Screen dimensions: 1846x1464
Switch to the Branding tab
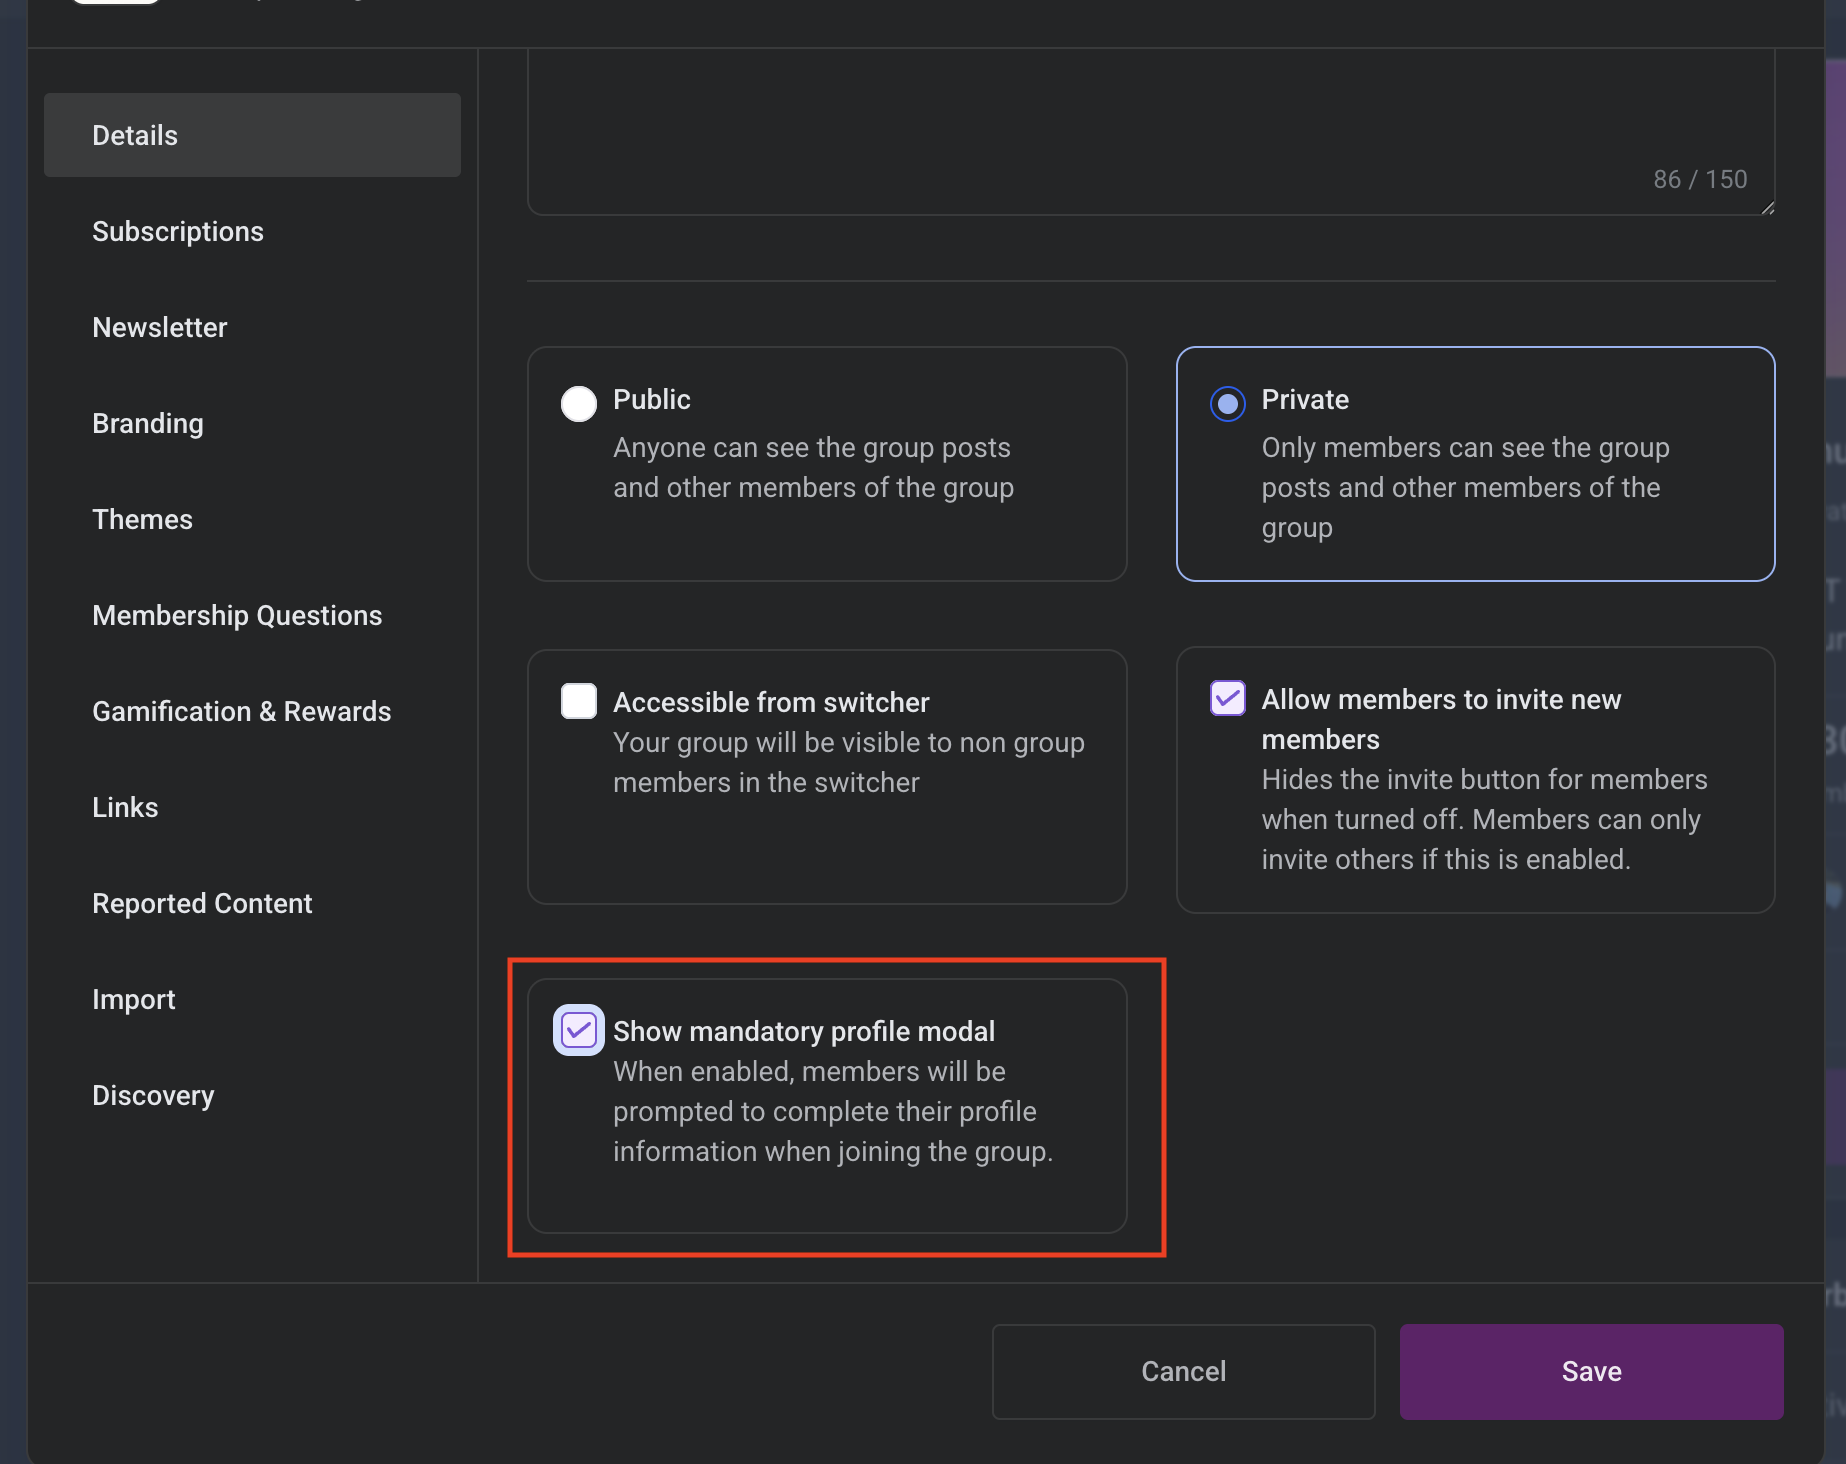(148, 423)
